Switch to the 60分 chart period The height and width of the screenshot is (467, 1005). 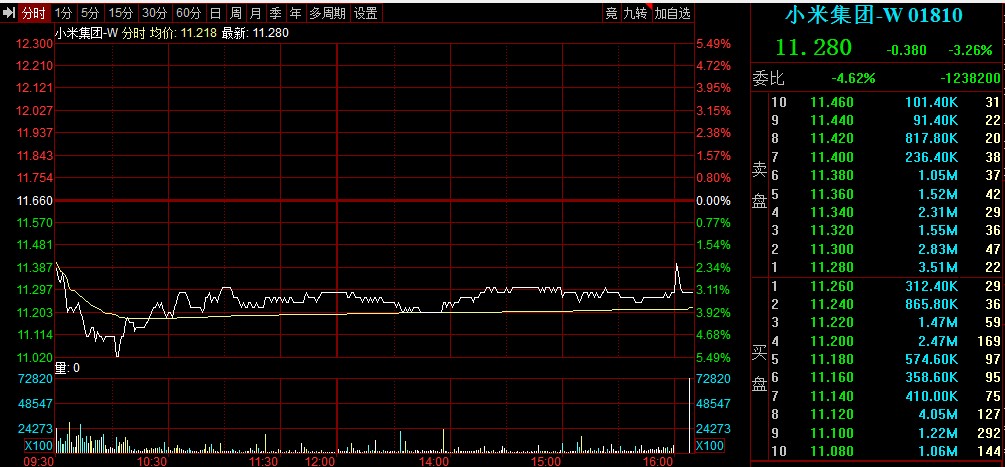tap(188, 13)
